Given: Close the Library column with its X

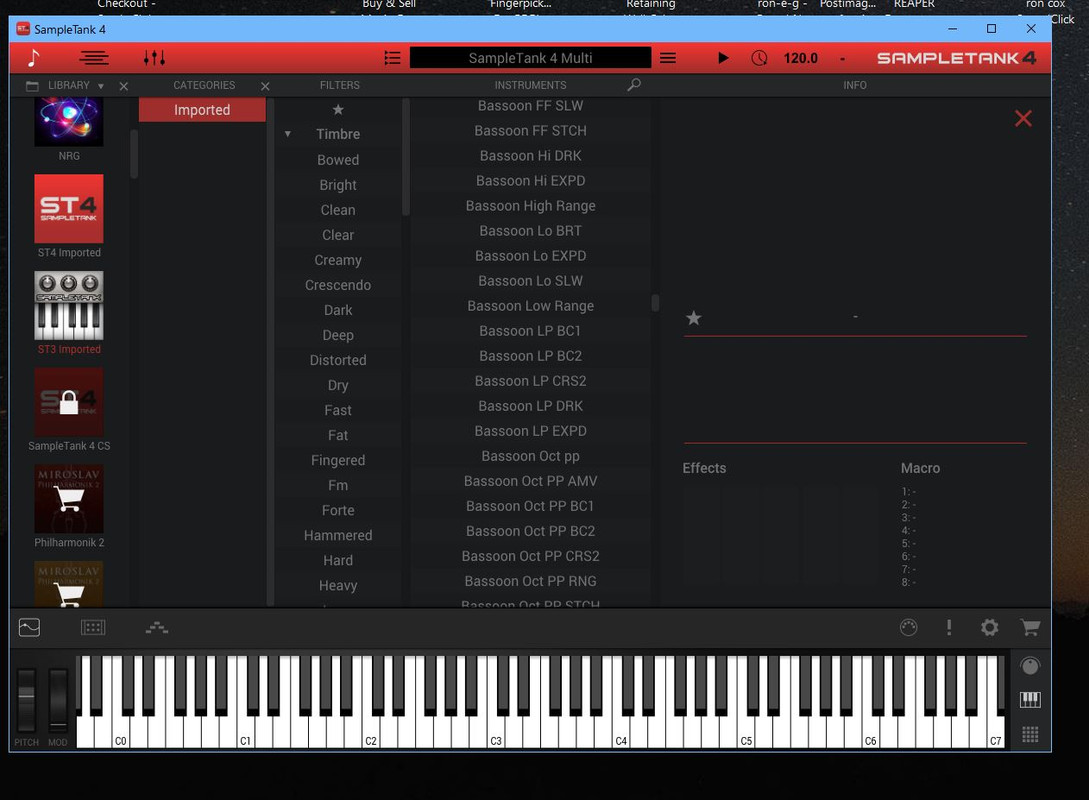Looking at the screenshot, I should pos(124,86).
